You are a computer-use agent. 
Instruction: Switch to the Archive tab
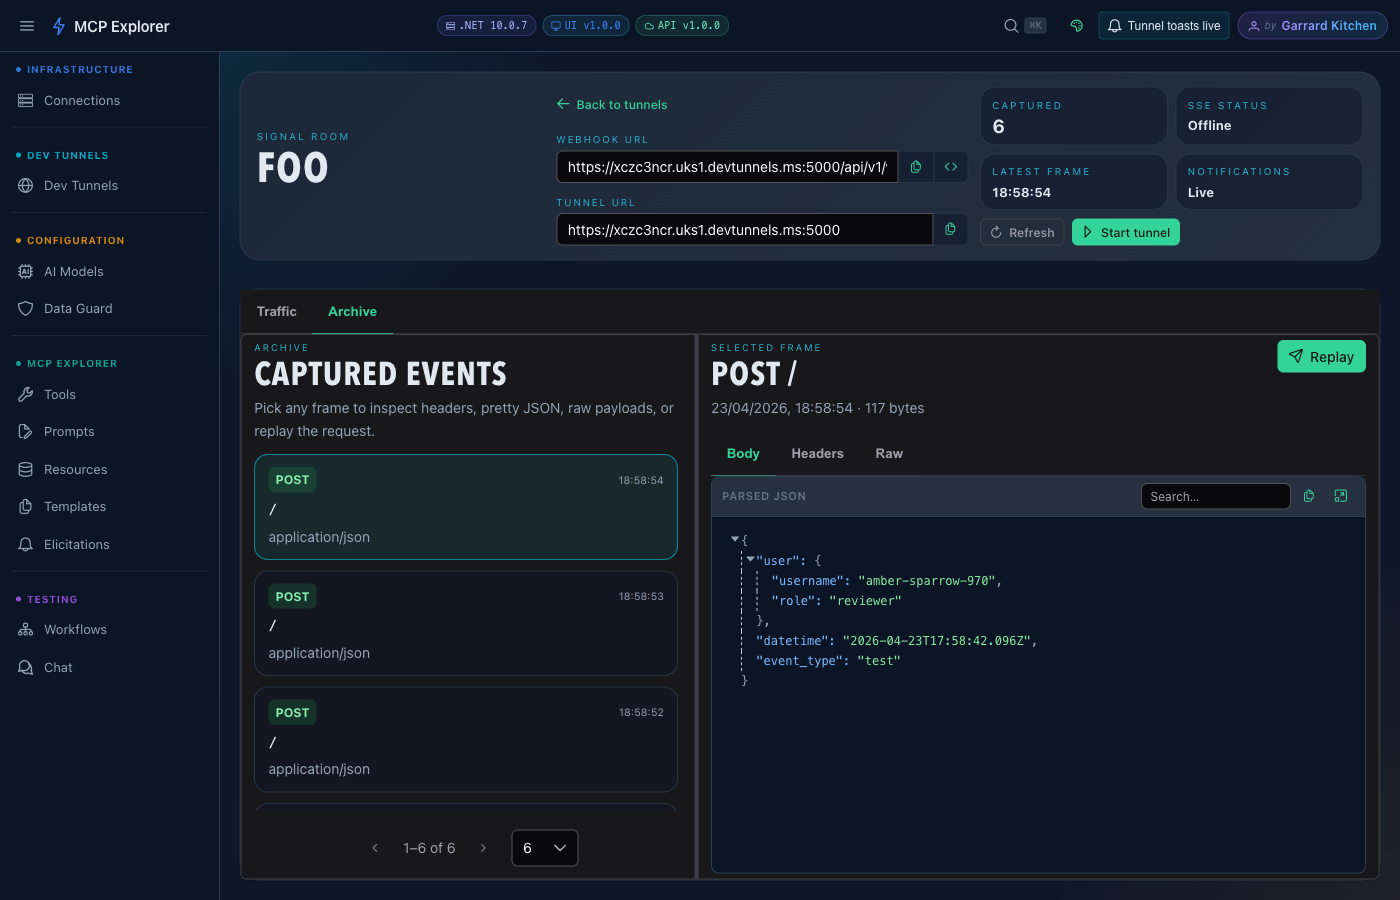353,312
